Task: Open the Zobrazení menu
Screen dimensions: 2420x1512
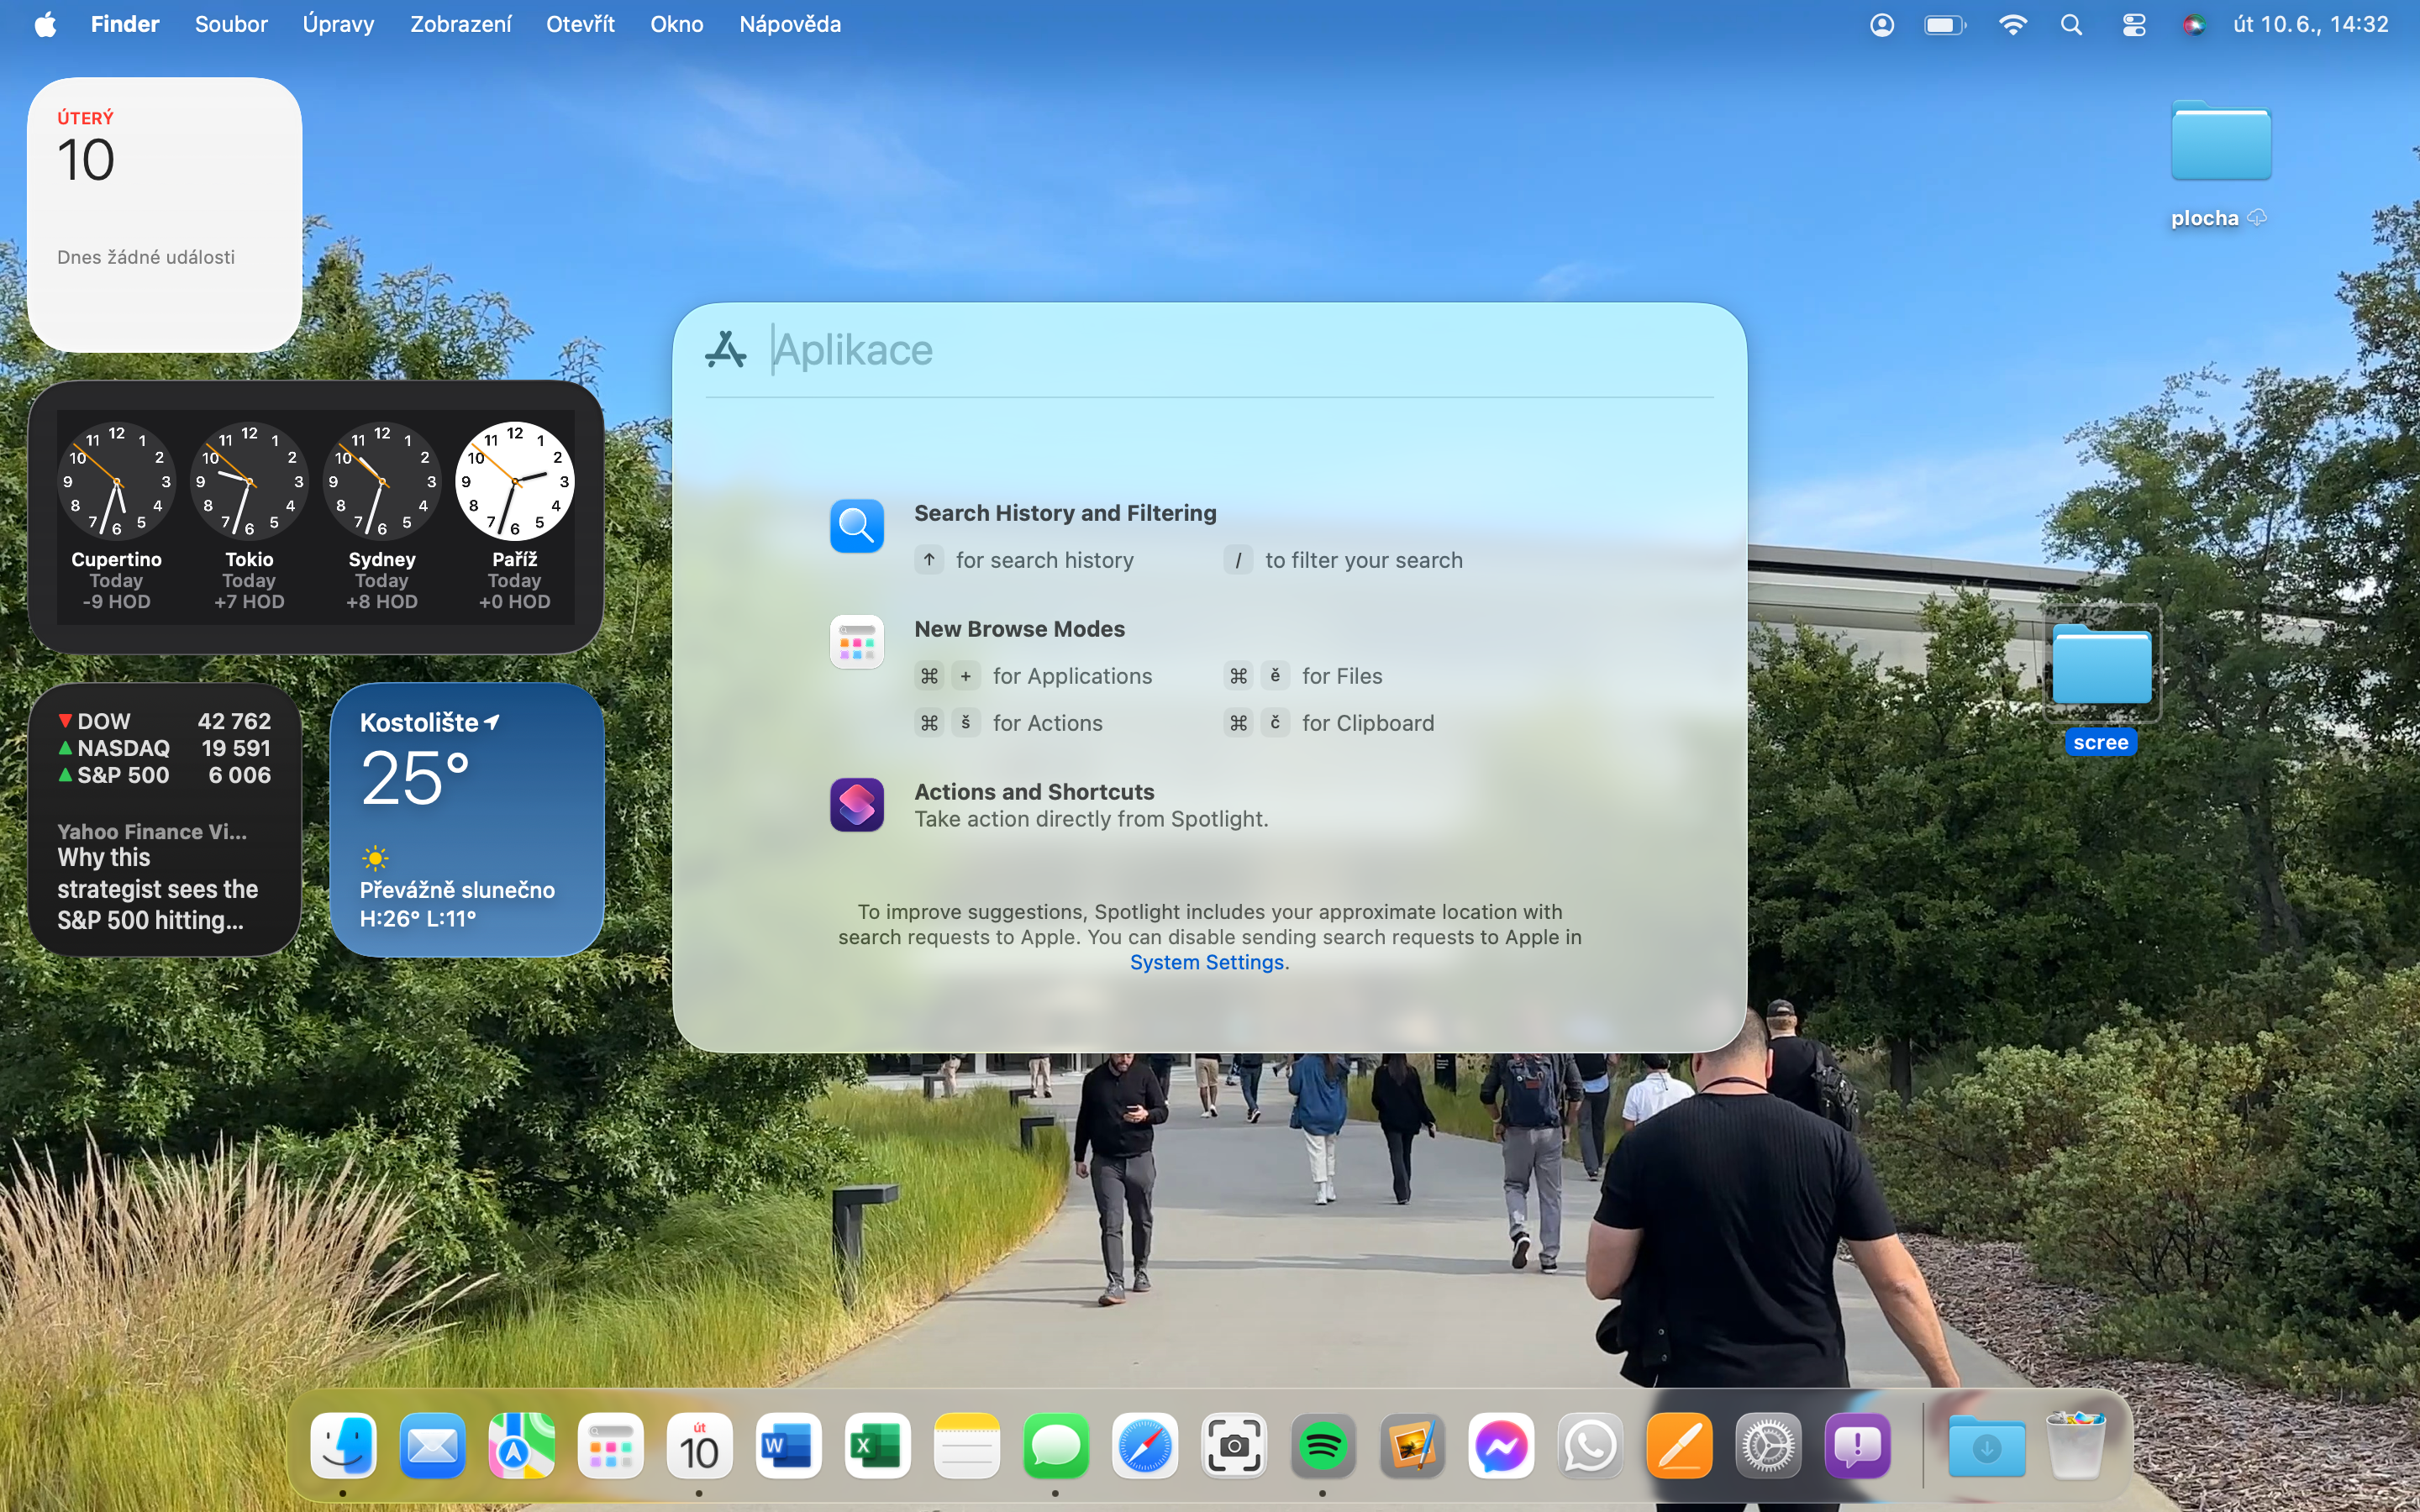Action: point(460,25)
